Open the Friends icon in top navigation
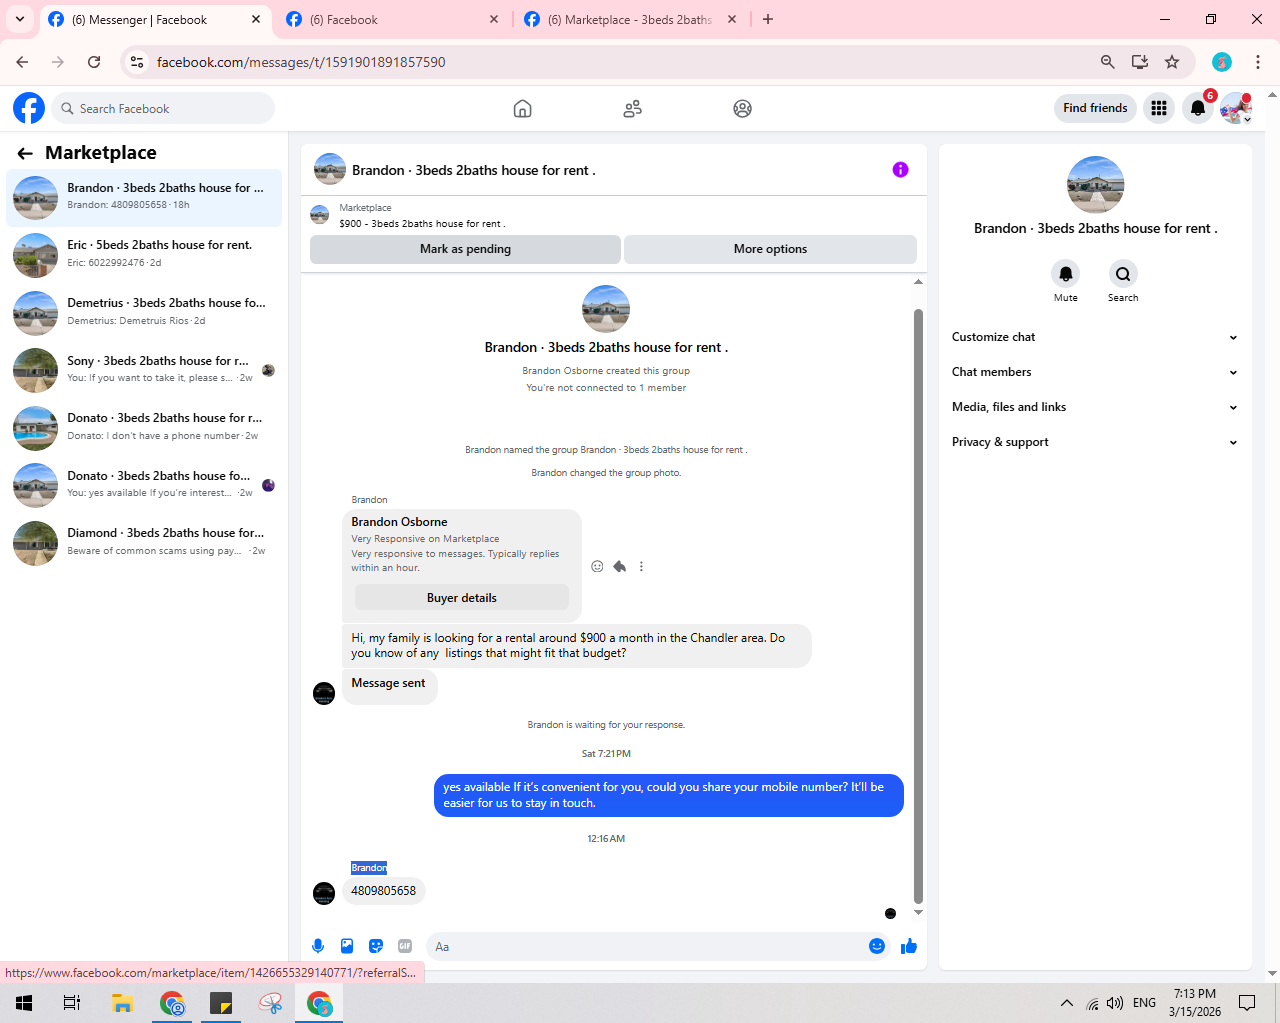This screenshot has height=1023, width=1280. click(632, 109)
